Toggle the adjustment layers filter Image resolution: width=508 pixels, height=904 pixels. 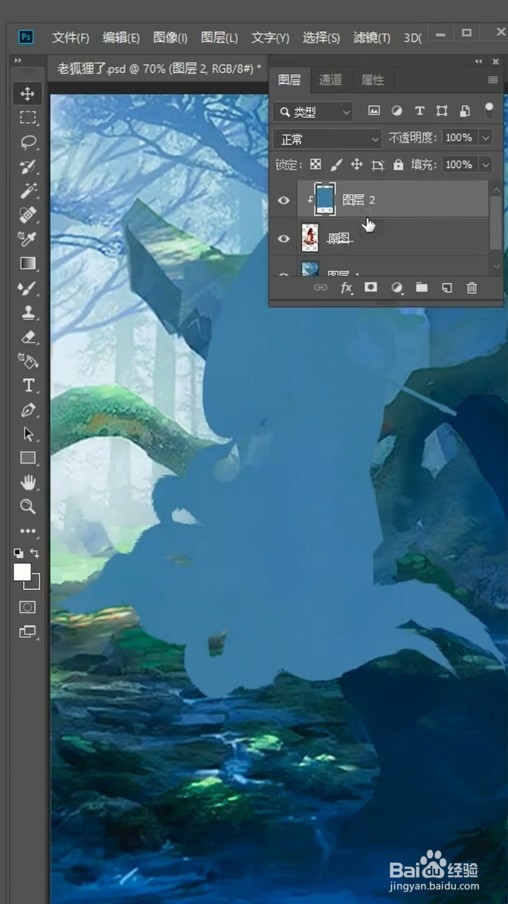397,110
